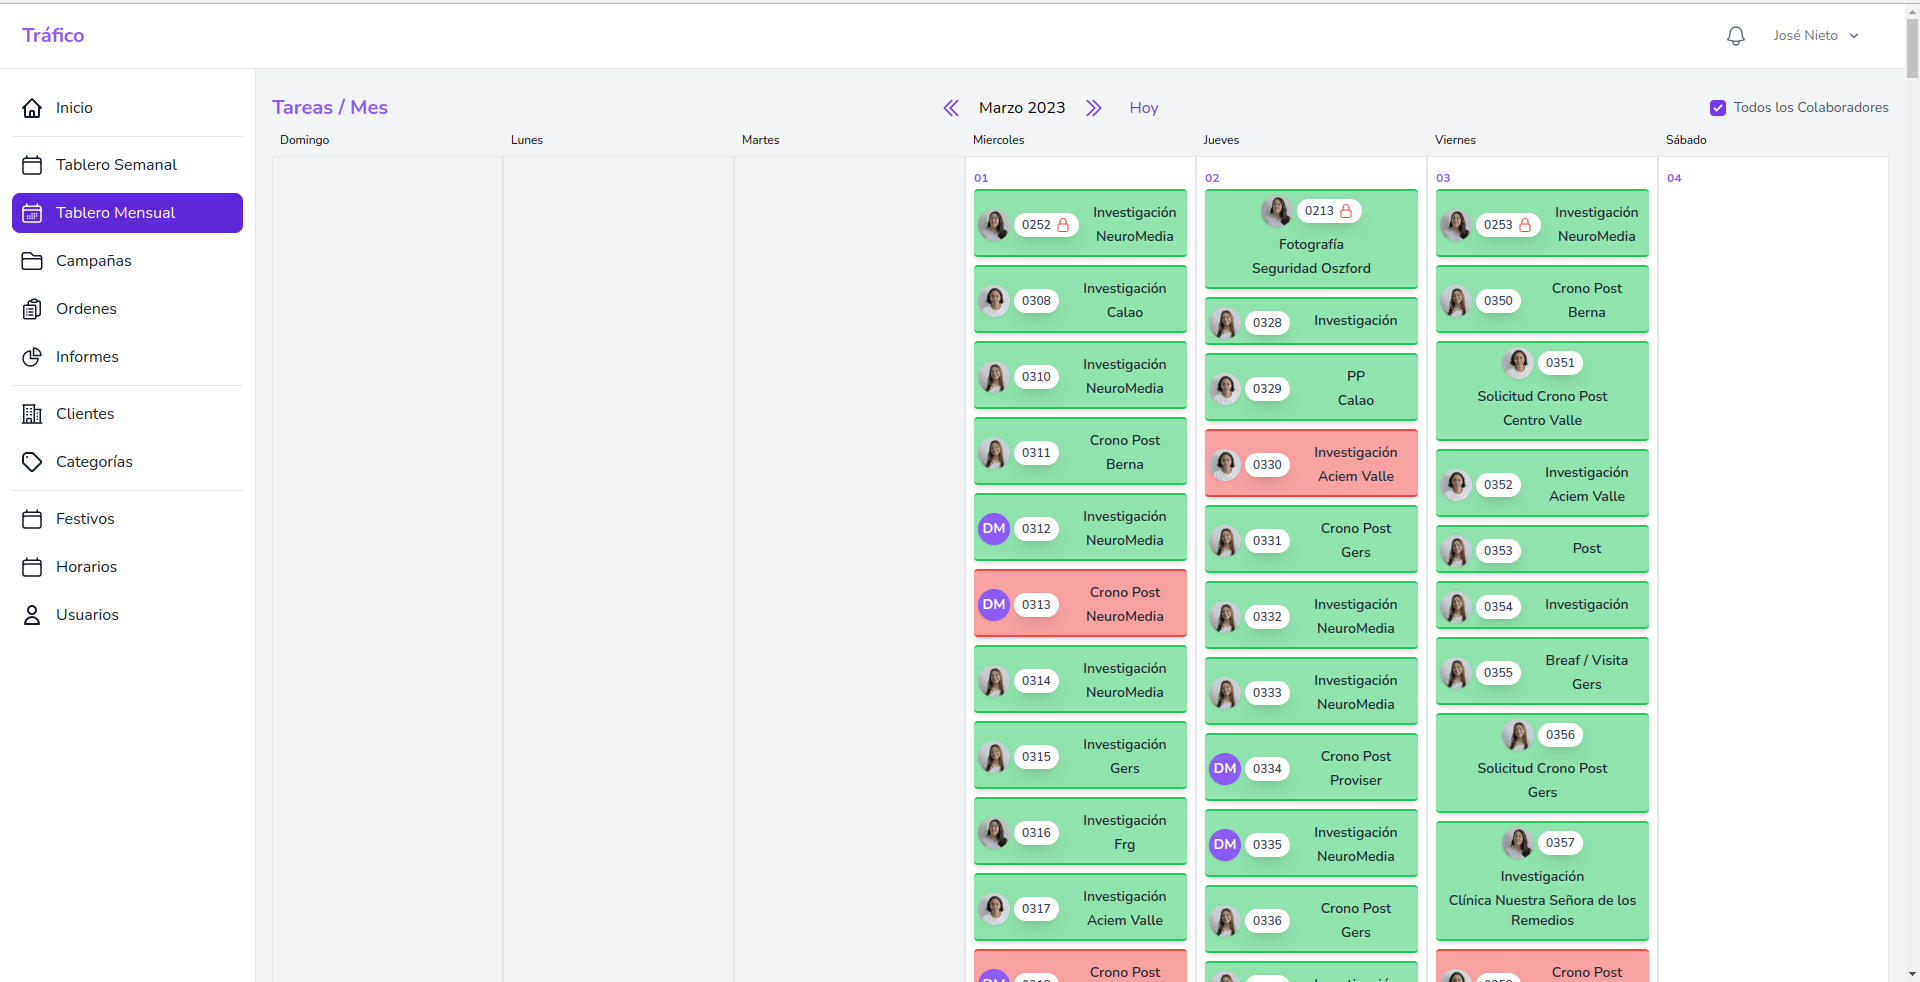Screen dimensions: 1920x982
Task: Click the Ordenes clipboard icon
Action: tap(32, 309)
